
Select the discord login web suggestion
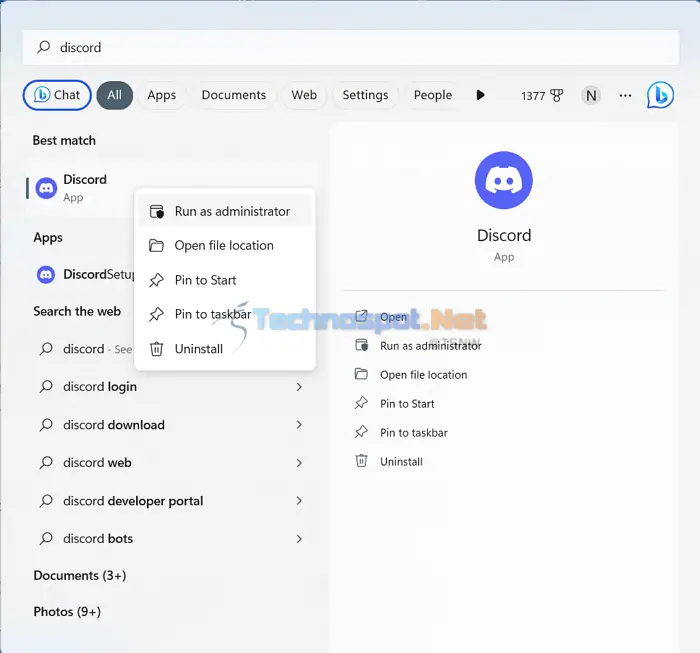click(172, 387)
